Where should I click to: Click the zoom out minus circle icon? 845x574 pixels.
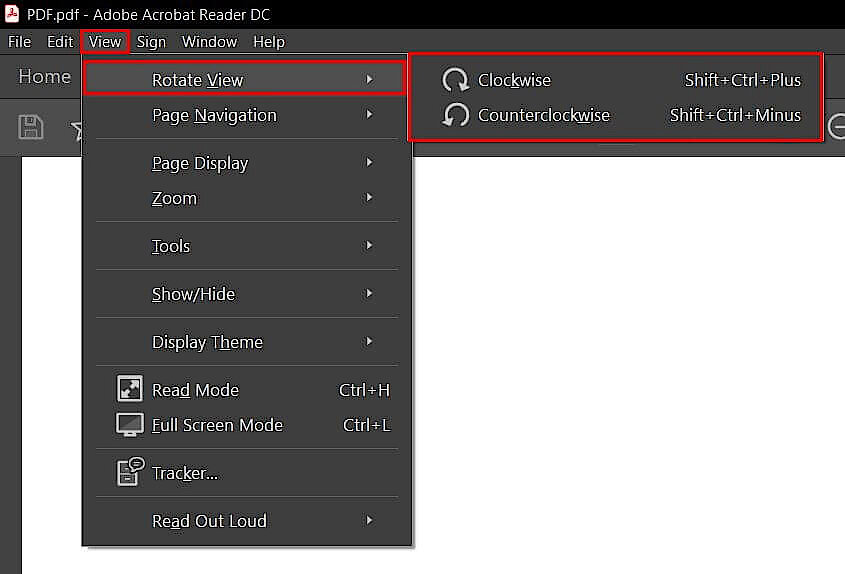click(x=836, y=127)
